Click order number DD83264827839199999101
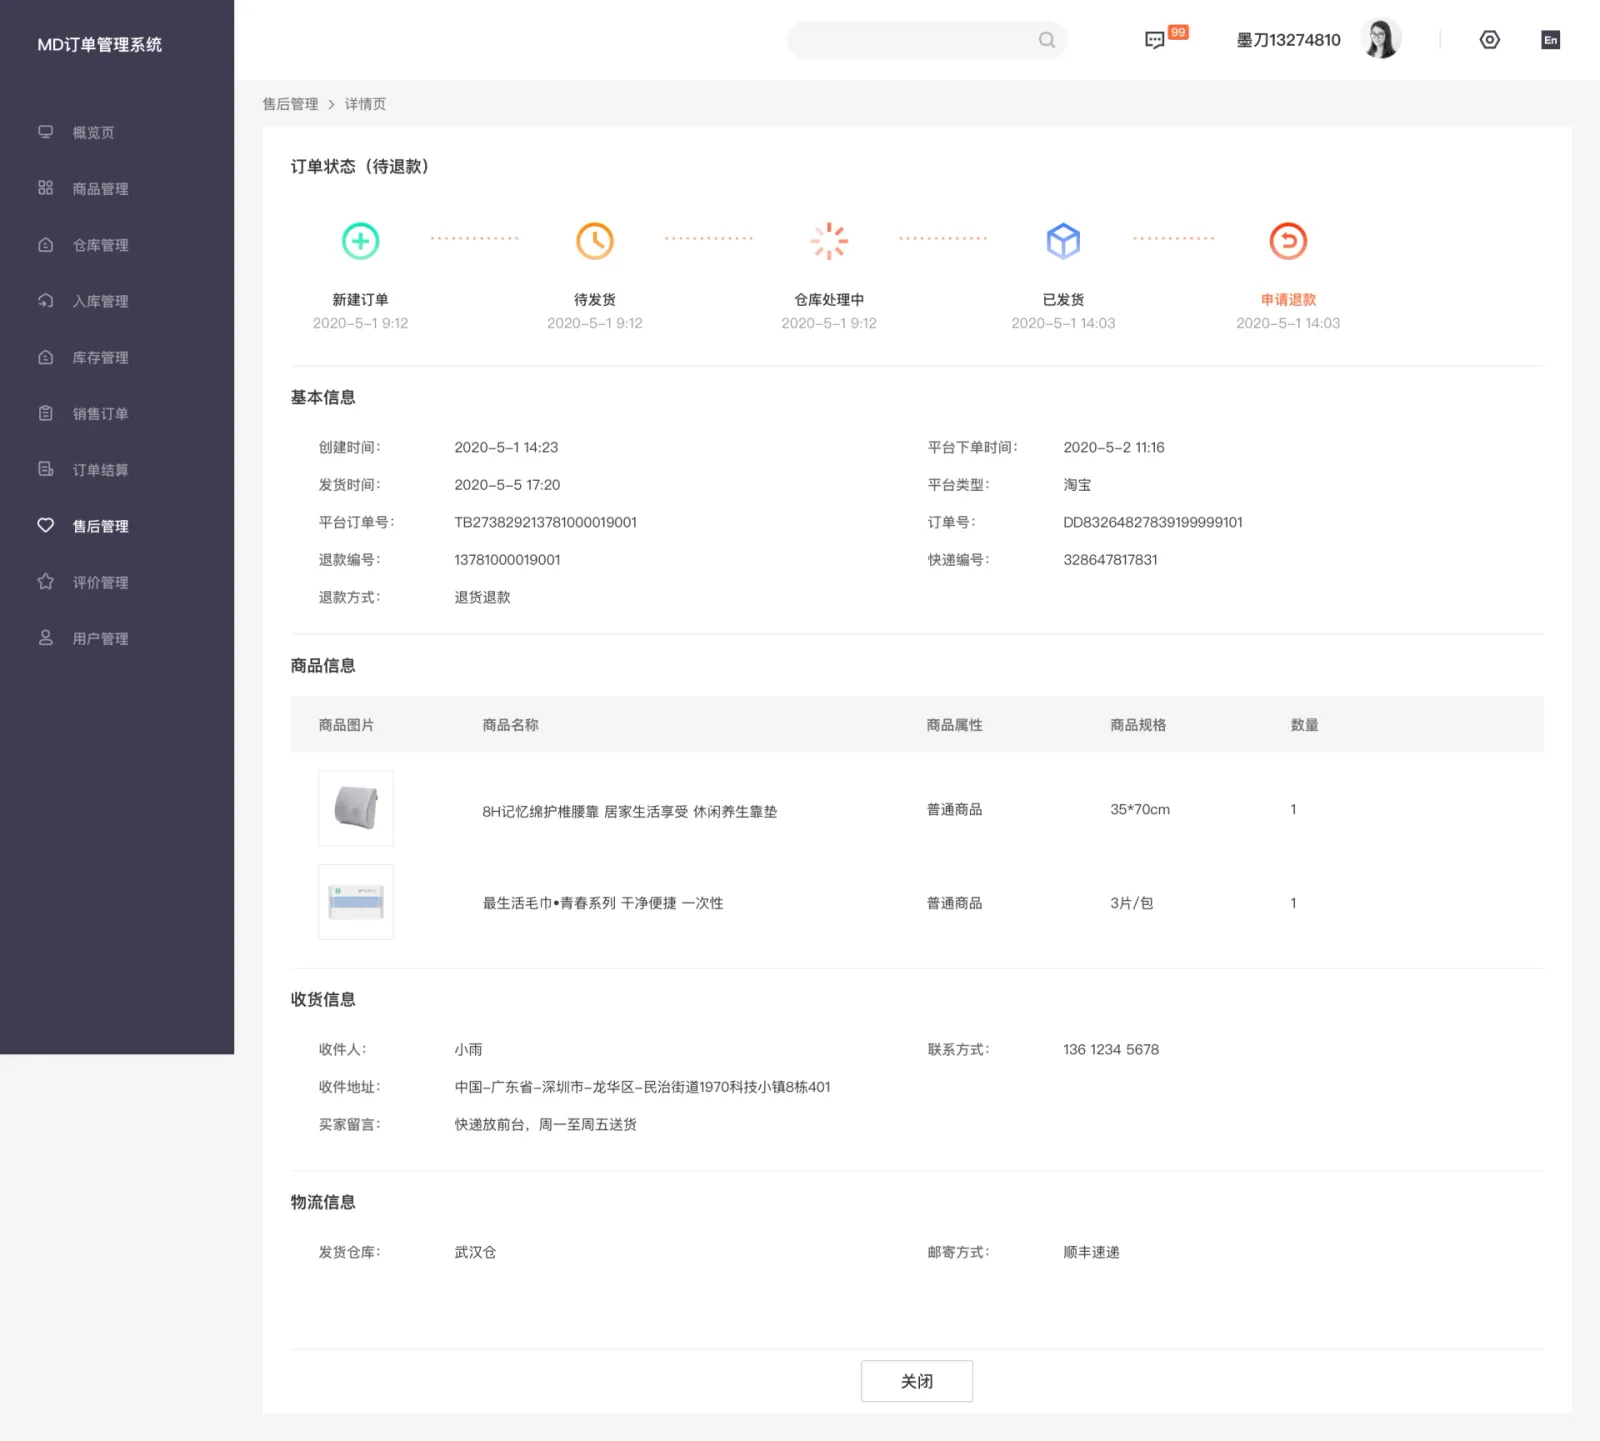The width and height of the screenshot is (1600, 1441). pyautogui.click(x=1153, y=522)
